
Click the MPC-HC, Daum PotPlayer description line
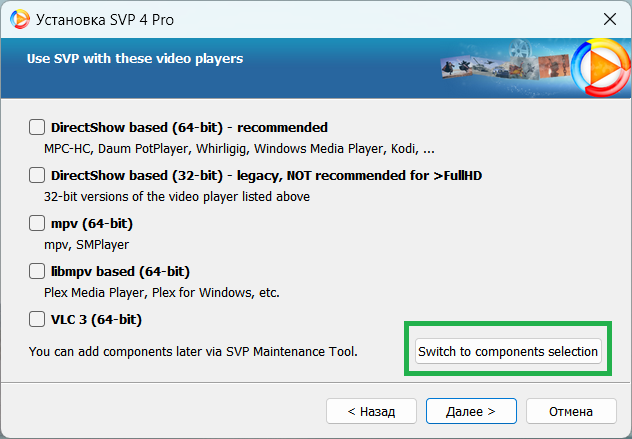coord(239,149)
